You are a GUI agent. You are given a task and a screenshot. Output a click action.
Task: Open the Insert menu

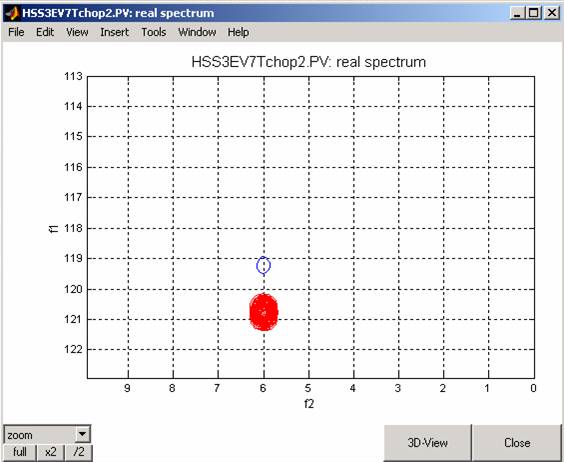click(114, 32)
